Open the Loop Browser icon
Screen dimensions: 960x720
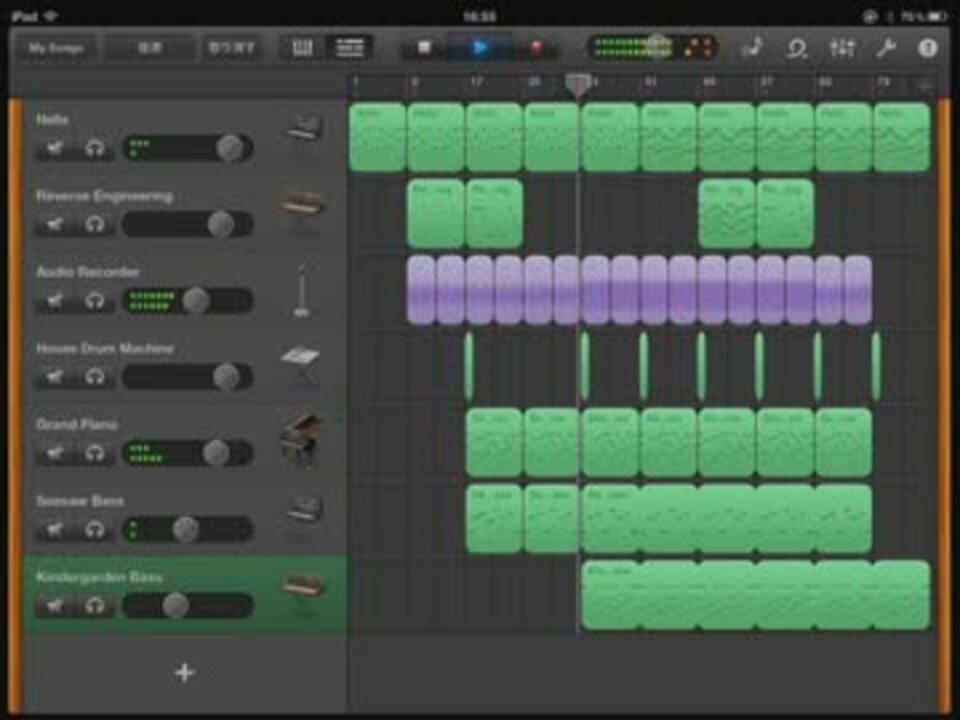coord(797,48)
